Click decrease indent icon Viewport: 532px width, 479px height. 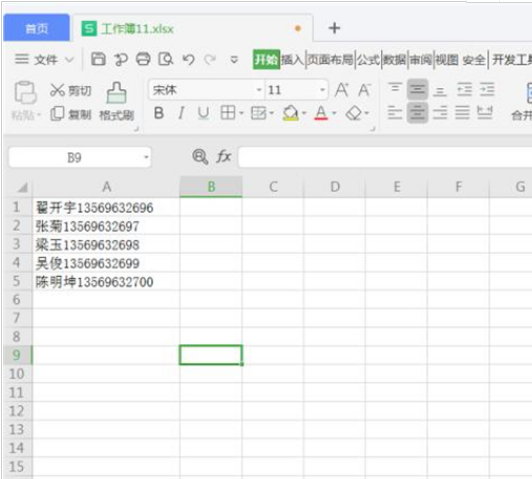(x=464, y=90)
